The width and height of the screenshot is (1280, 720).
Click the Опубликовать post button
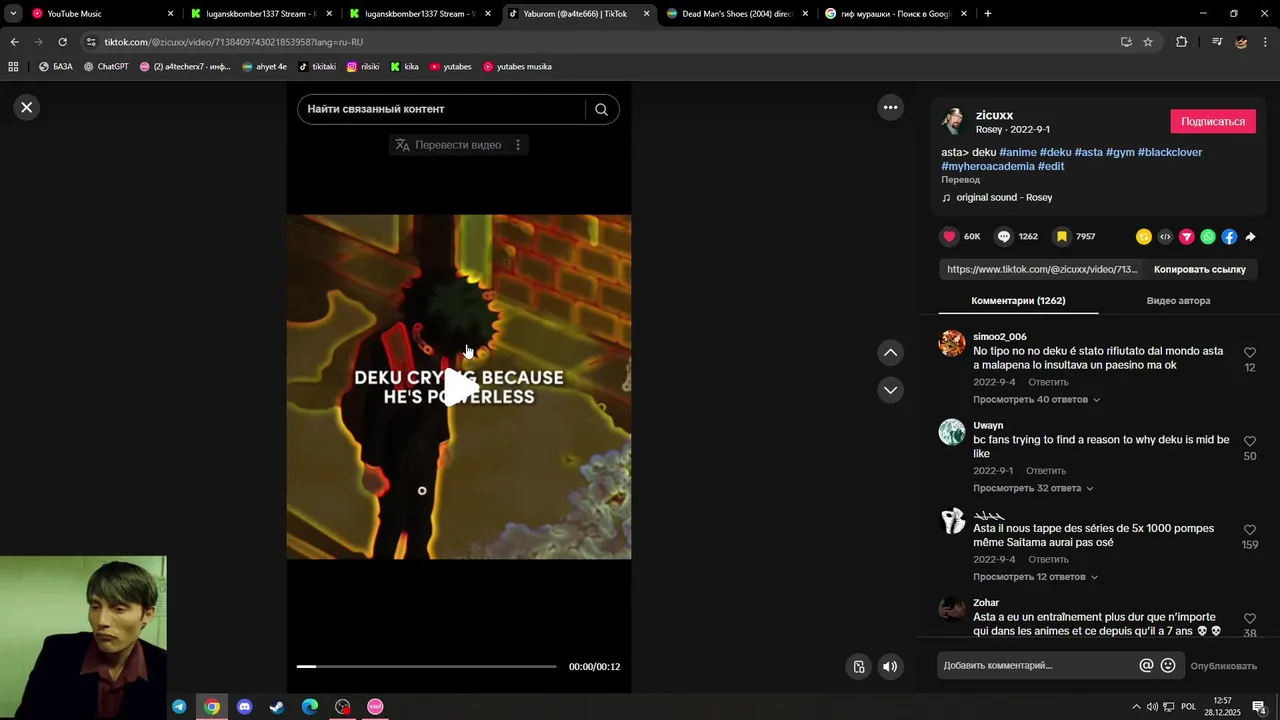point(1223,666)
